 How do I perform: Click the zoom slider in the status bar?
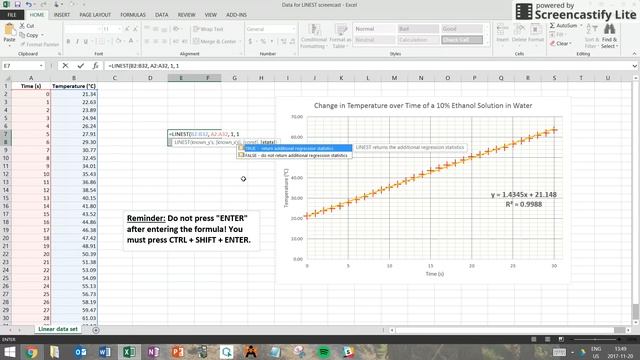coord(596,339)
